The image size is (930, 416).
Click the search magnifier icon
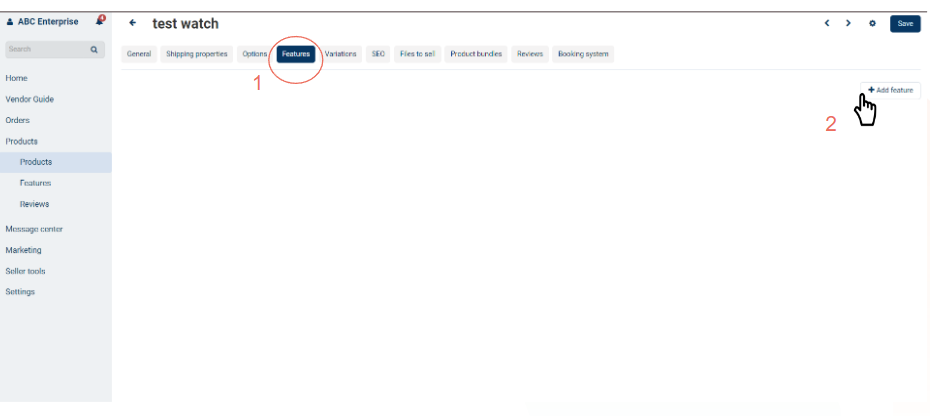click(94, 49)
